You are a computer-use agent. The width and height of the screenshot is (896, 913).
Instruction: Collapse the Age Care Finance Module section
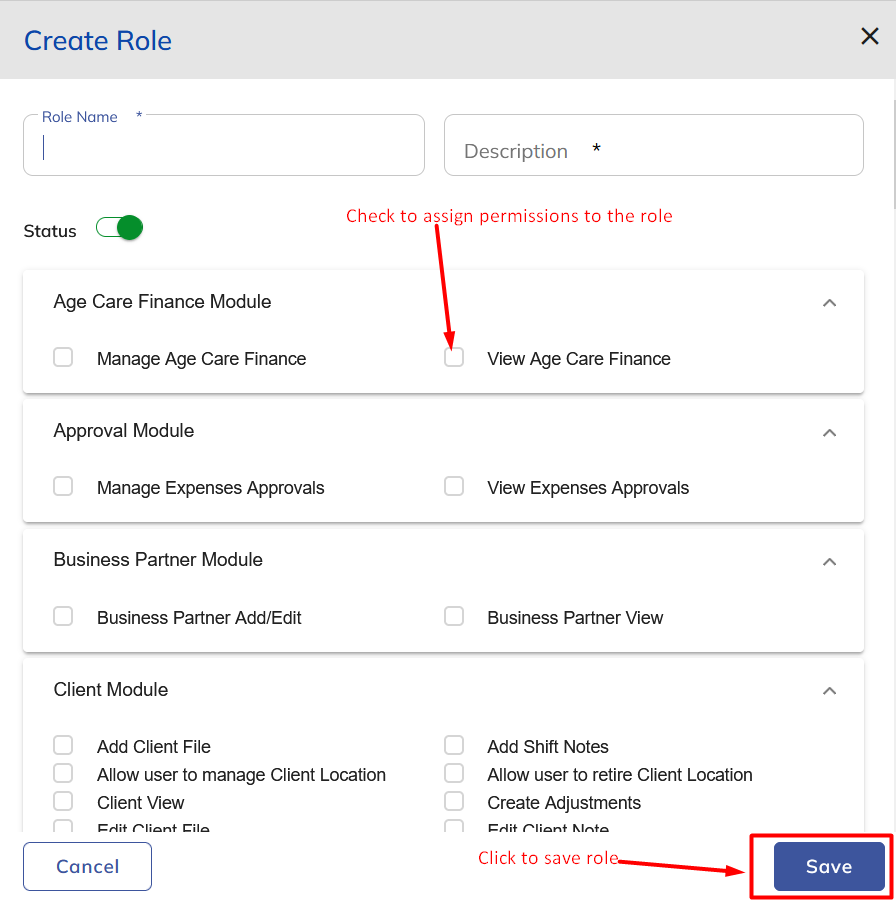click(x=829, y=303)
